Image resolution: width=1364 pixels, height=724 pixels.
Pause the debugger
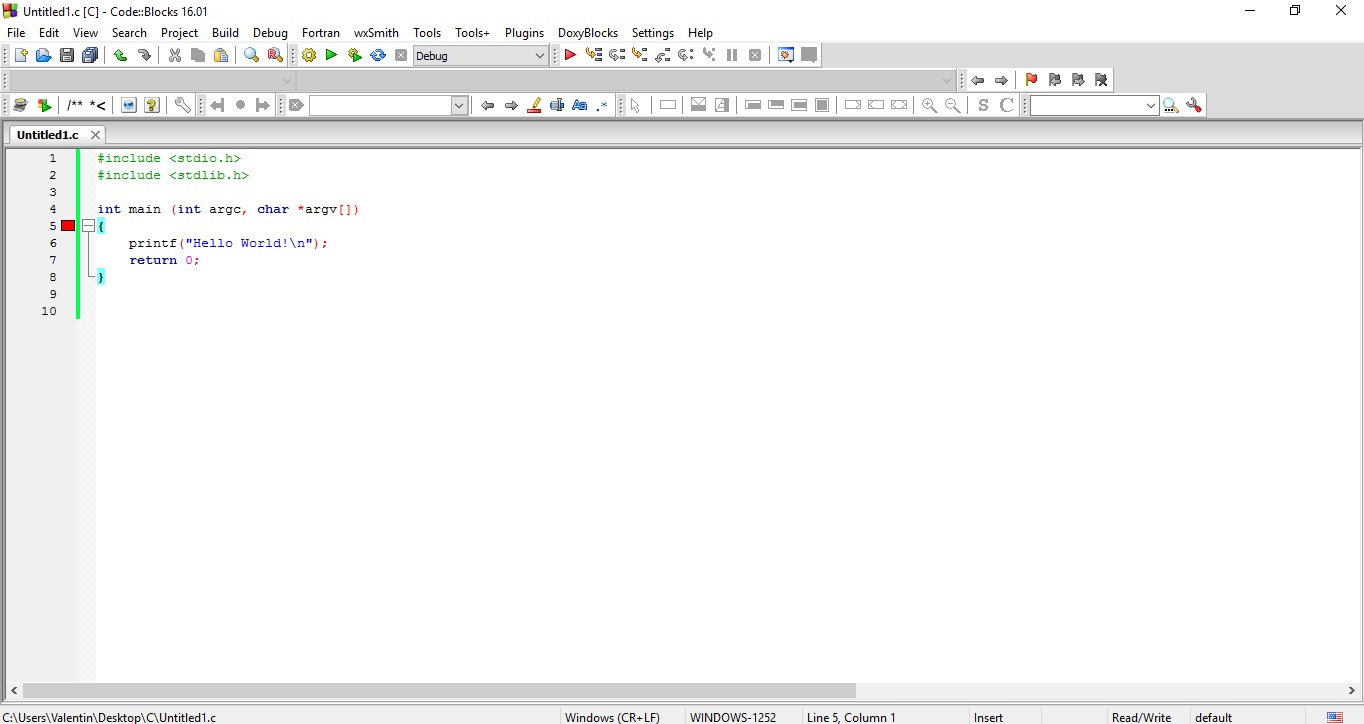pyautogui.click(x=730, y=55)
